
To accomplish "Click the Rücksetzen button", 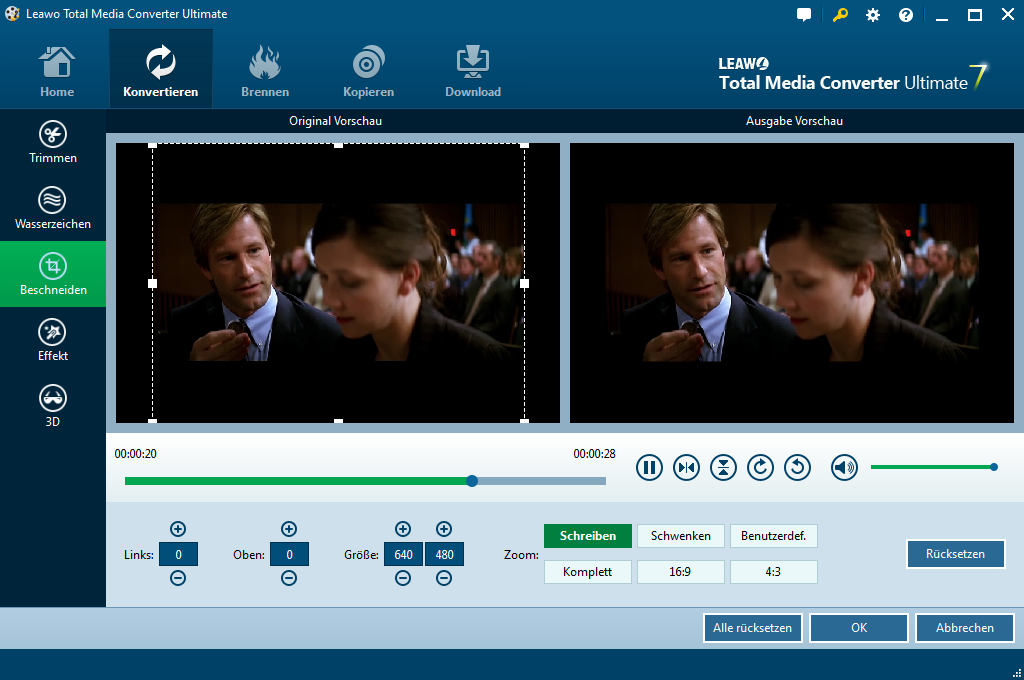I will (955, 554).
